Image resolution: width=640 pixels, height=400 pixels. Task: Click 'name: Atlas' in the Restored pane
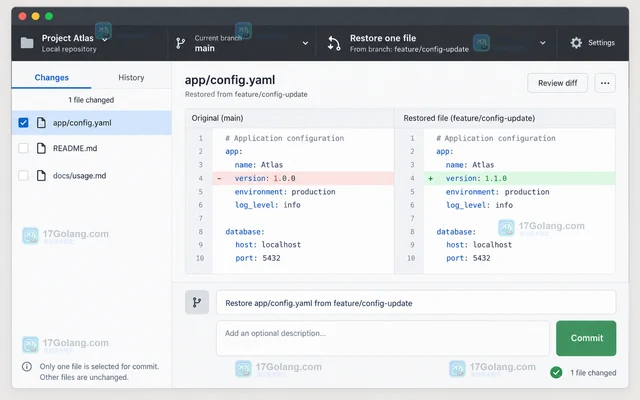coord(470,165)
